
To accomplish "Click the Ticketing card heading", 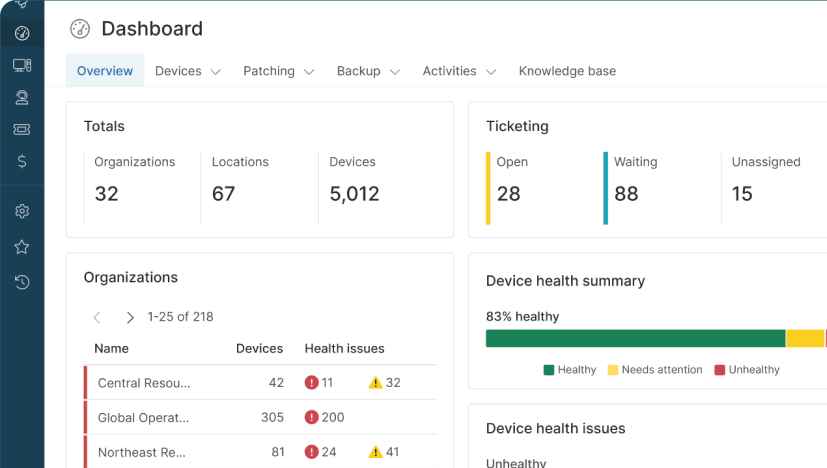I will click(517, 126).
